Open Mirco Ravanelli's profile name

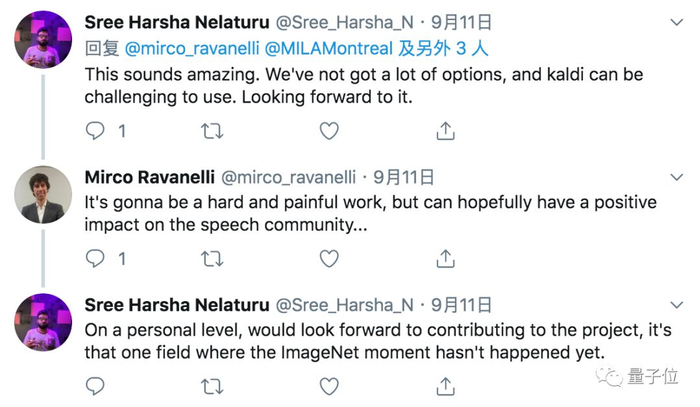tap(147, 177)
